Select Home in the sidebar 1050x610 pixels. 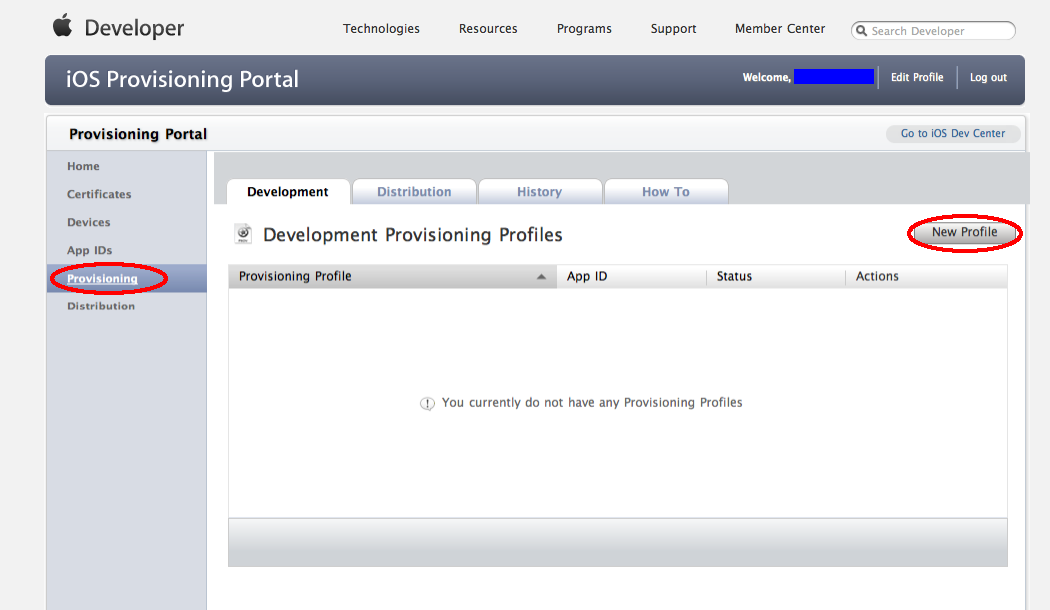pos(83,166)
